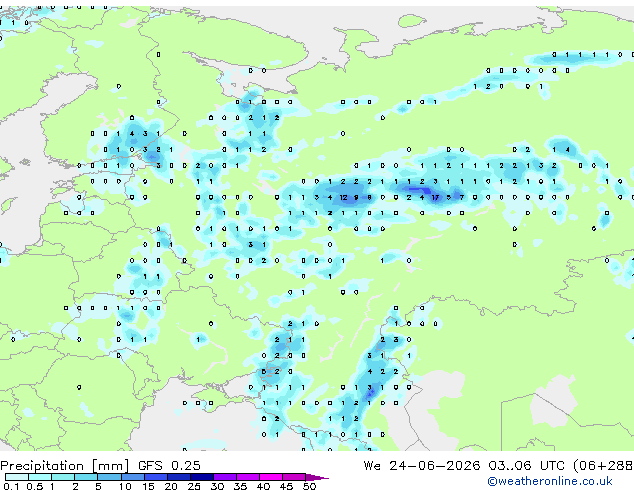Select the 2–5 mm legend color box

coord(86,477)
